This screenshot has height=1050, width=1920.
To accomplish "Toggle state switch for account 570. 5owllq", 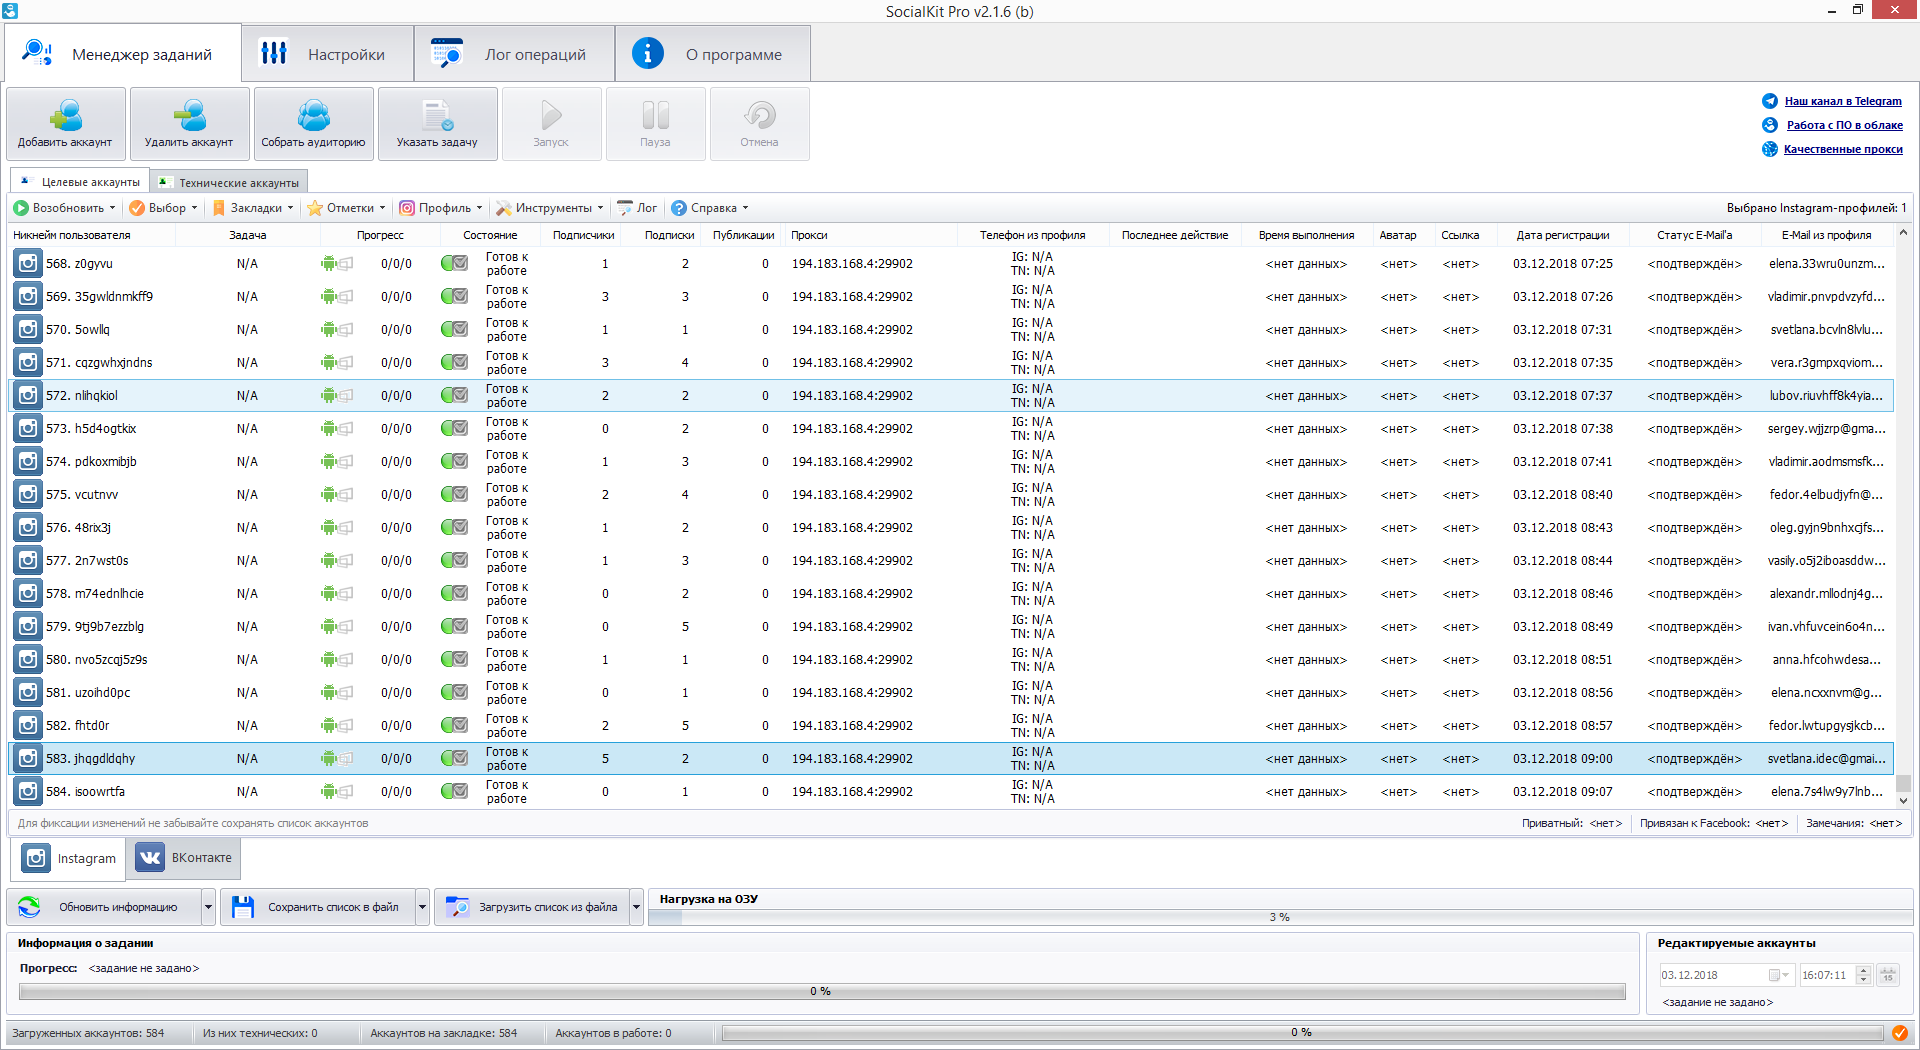I will [455, 330].
